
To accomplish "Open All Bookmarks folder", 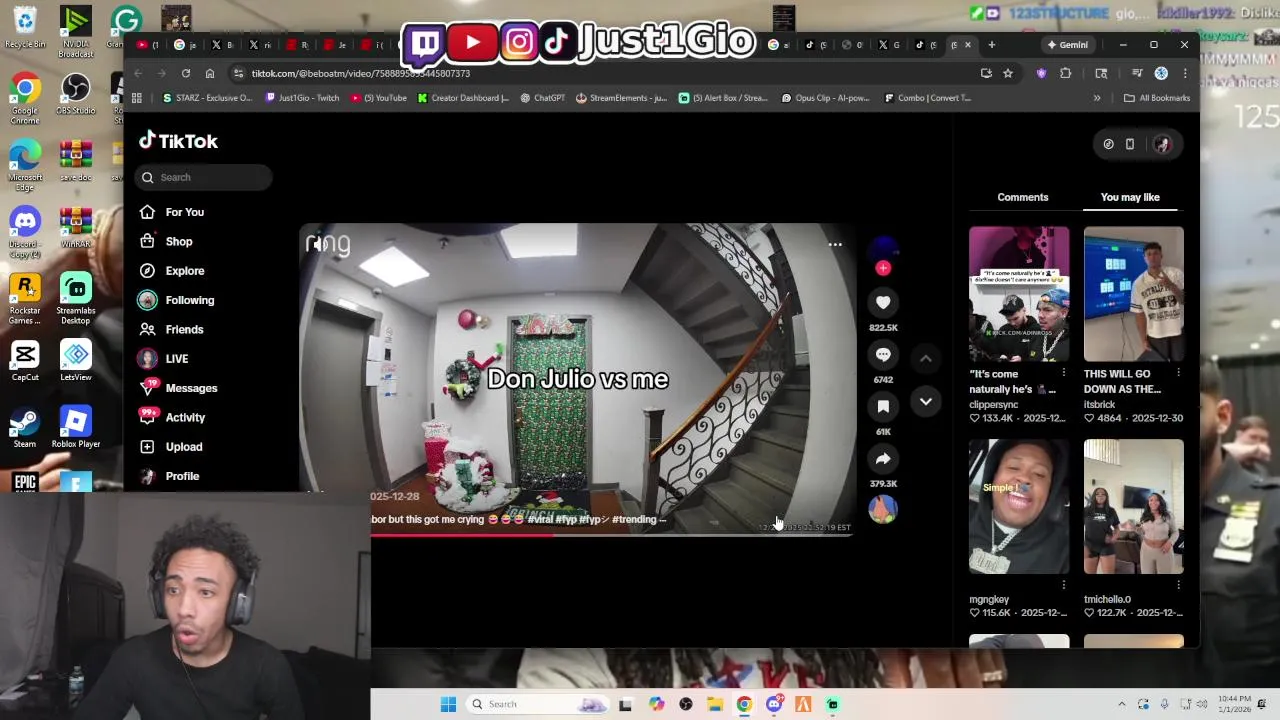I will (1157, 98).
